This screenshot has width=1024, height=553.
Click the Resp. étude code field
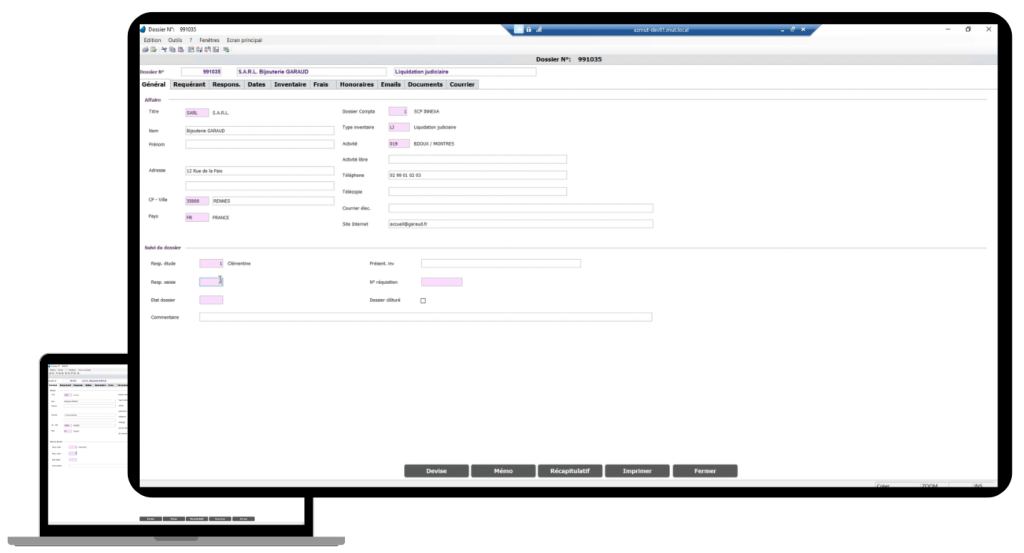(211, 263)
